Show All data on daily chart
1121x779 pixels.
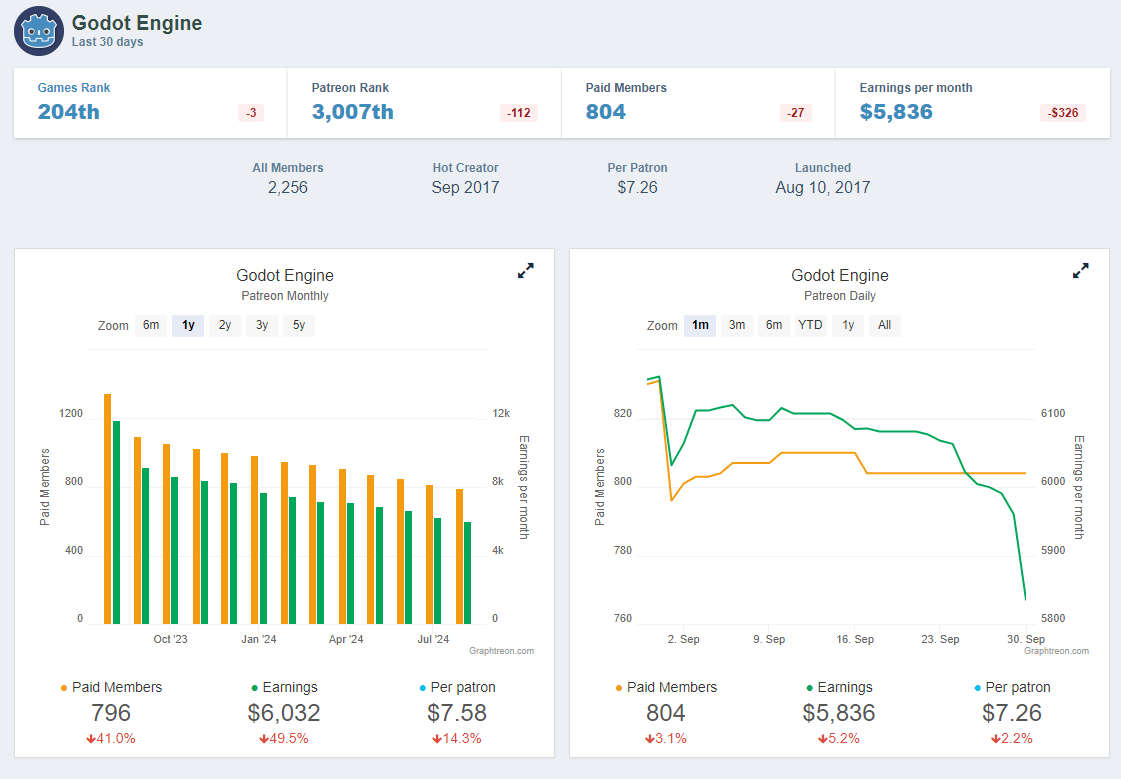(x=885, y=325)
